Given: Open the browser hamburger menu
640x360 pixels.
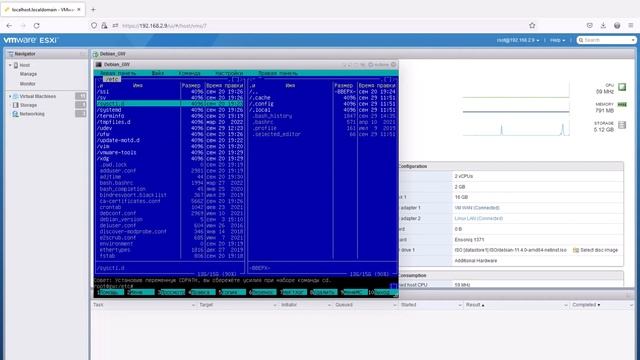Looking at the screenshot, I should coord(631,25).
